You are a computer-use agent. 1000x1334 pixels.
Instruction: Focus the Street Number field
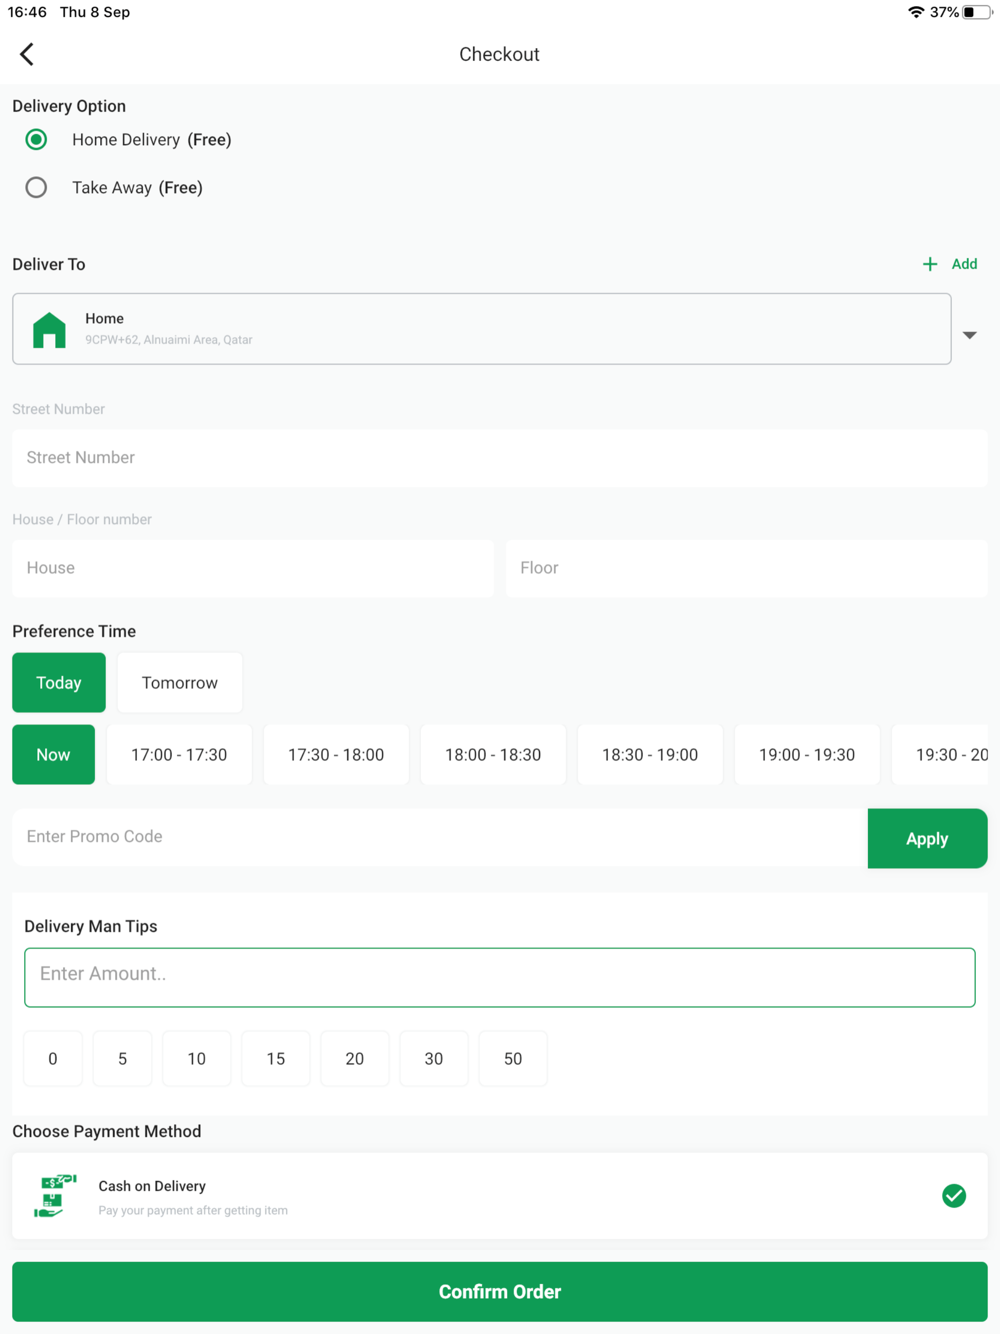click(500, 458)
